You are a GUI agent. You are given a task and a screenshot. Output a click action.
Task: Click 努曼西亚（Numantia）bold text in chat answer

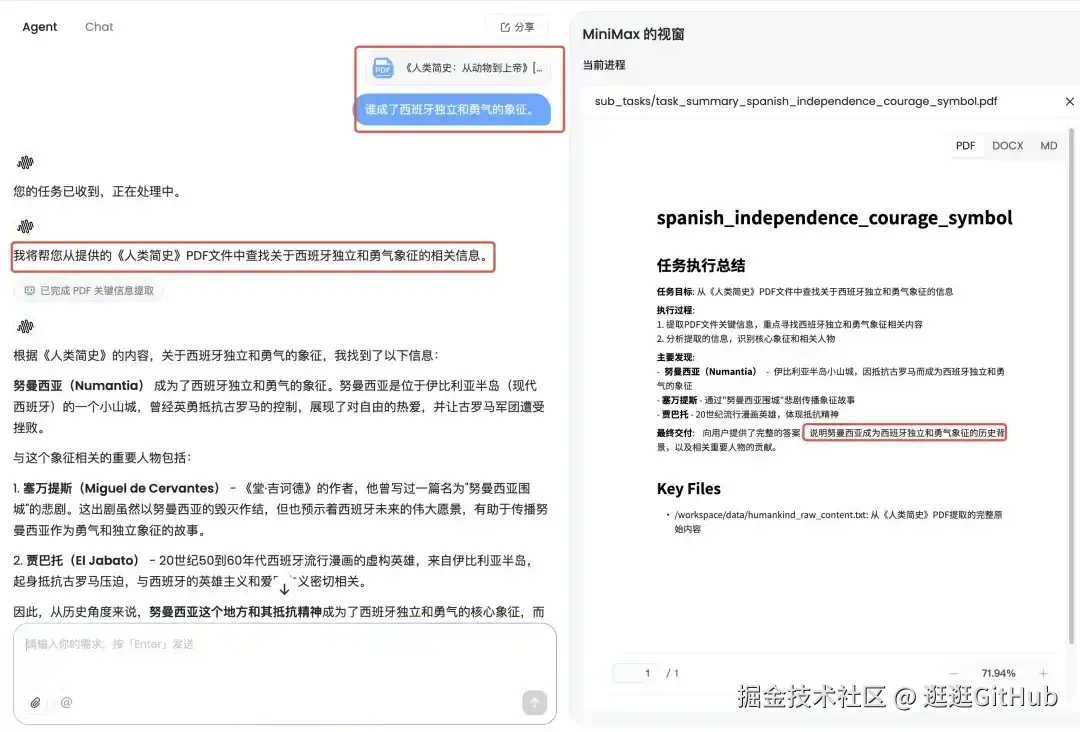coord(79,386)
